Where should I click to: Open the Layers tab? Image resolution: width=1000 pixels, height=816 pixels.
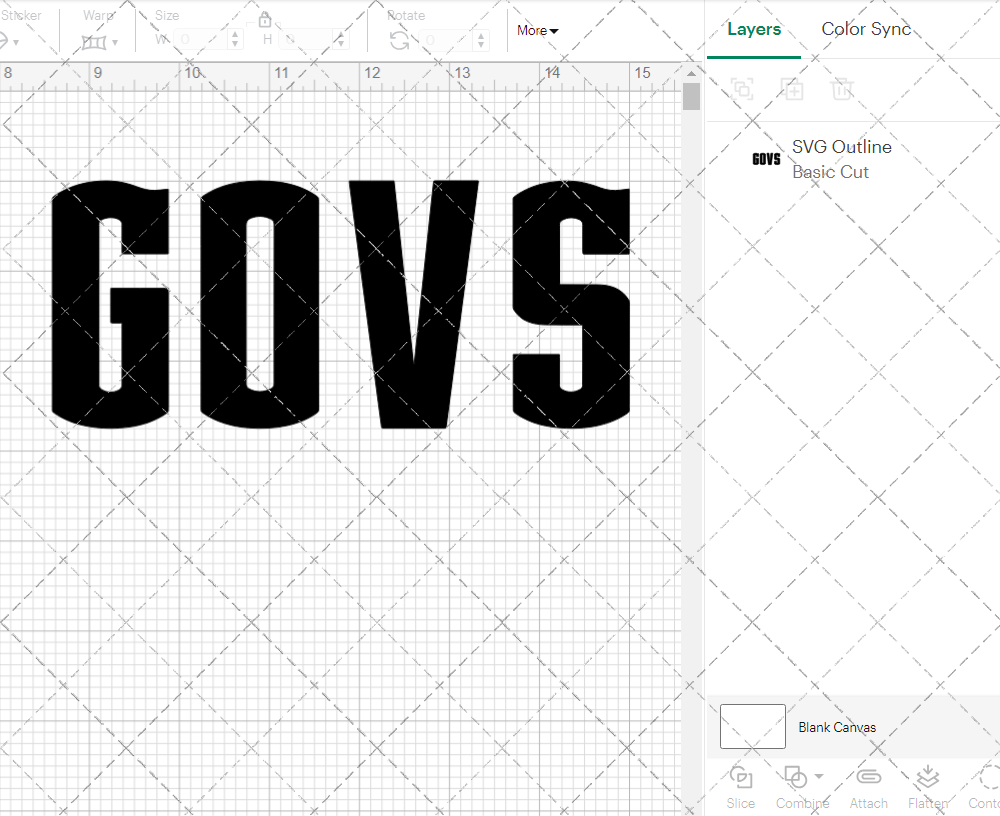754,29
